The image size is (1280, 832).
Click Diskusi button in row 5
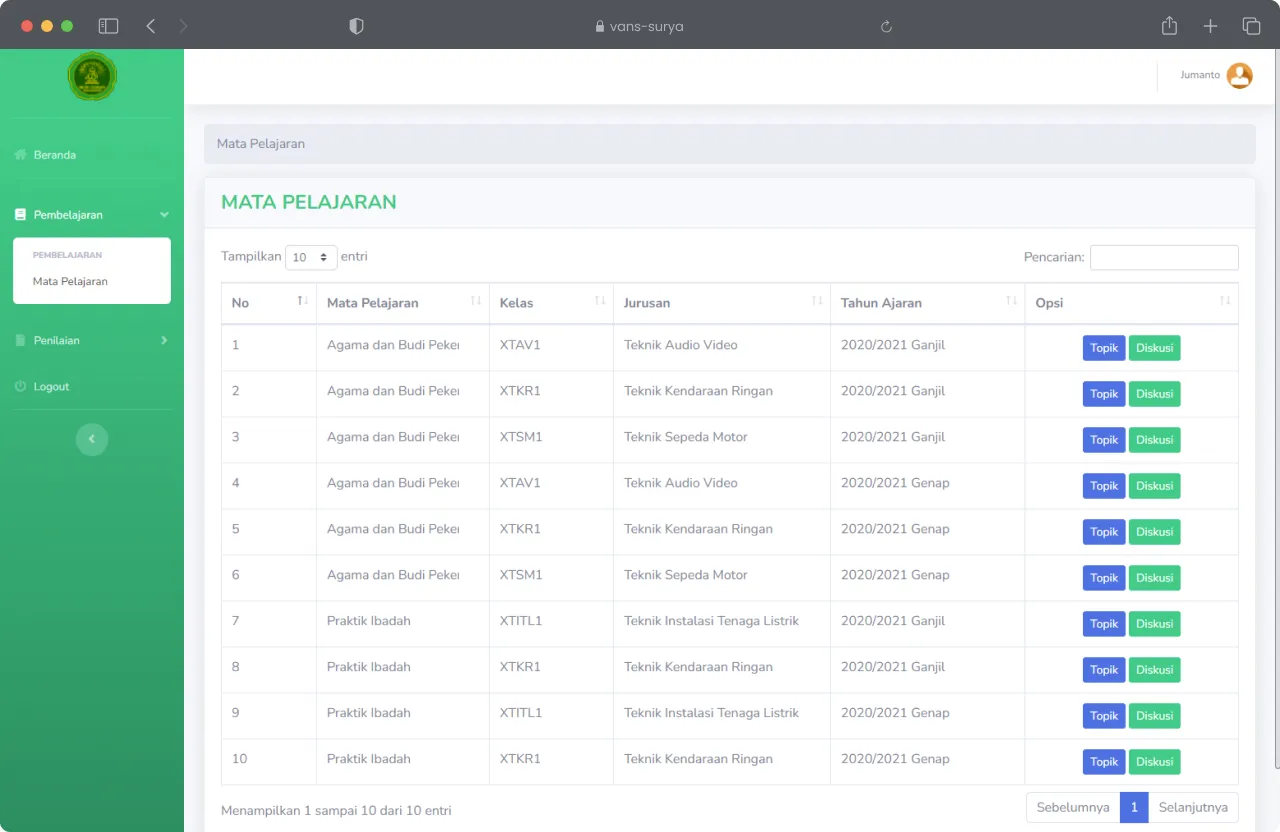coord(1154,532)
